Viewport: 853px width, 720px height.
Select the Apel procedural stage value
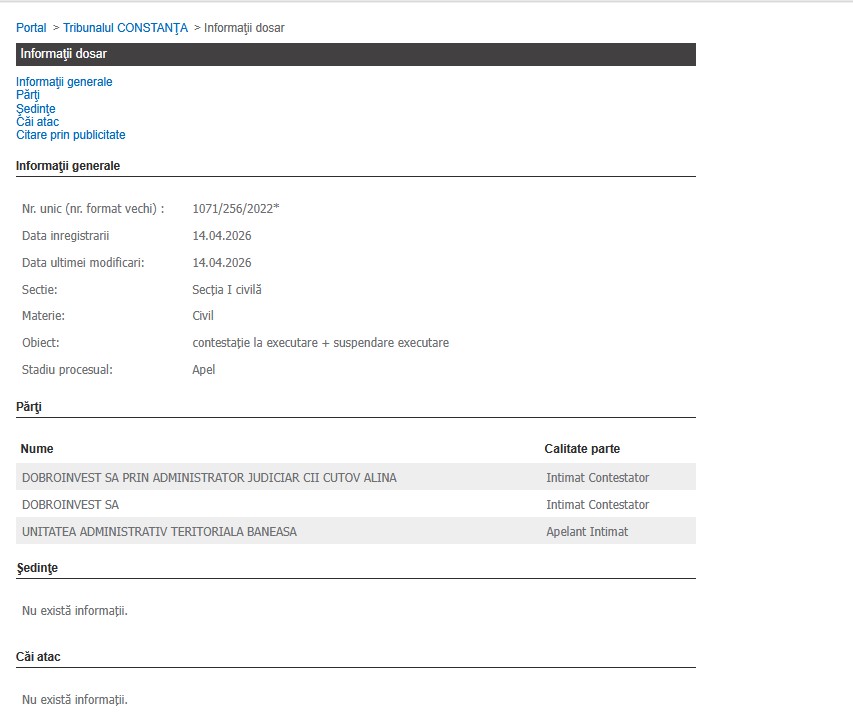(203, 370)
